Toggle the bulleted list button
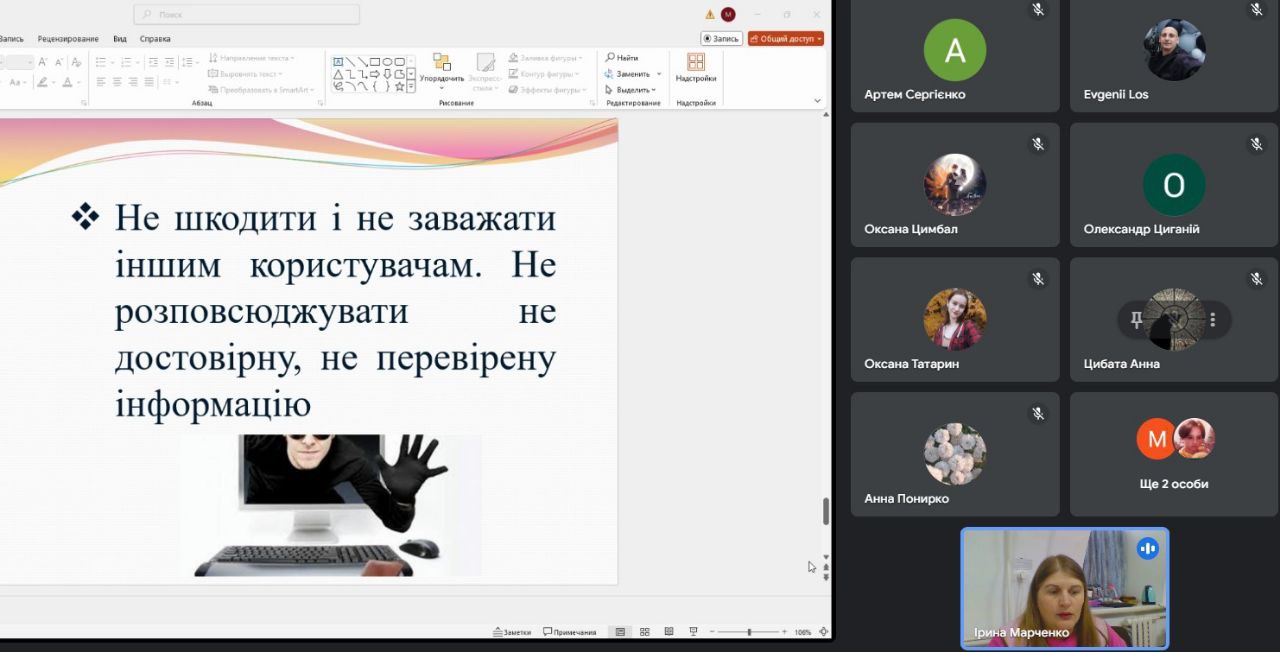Viewport: 1280px width, 652px height. pos(102,62)
